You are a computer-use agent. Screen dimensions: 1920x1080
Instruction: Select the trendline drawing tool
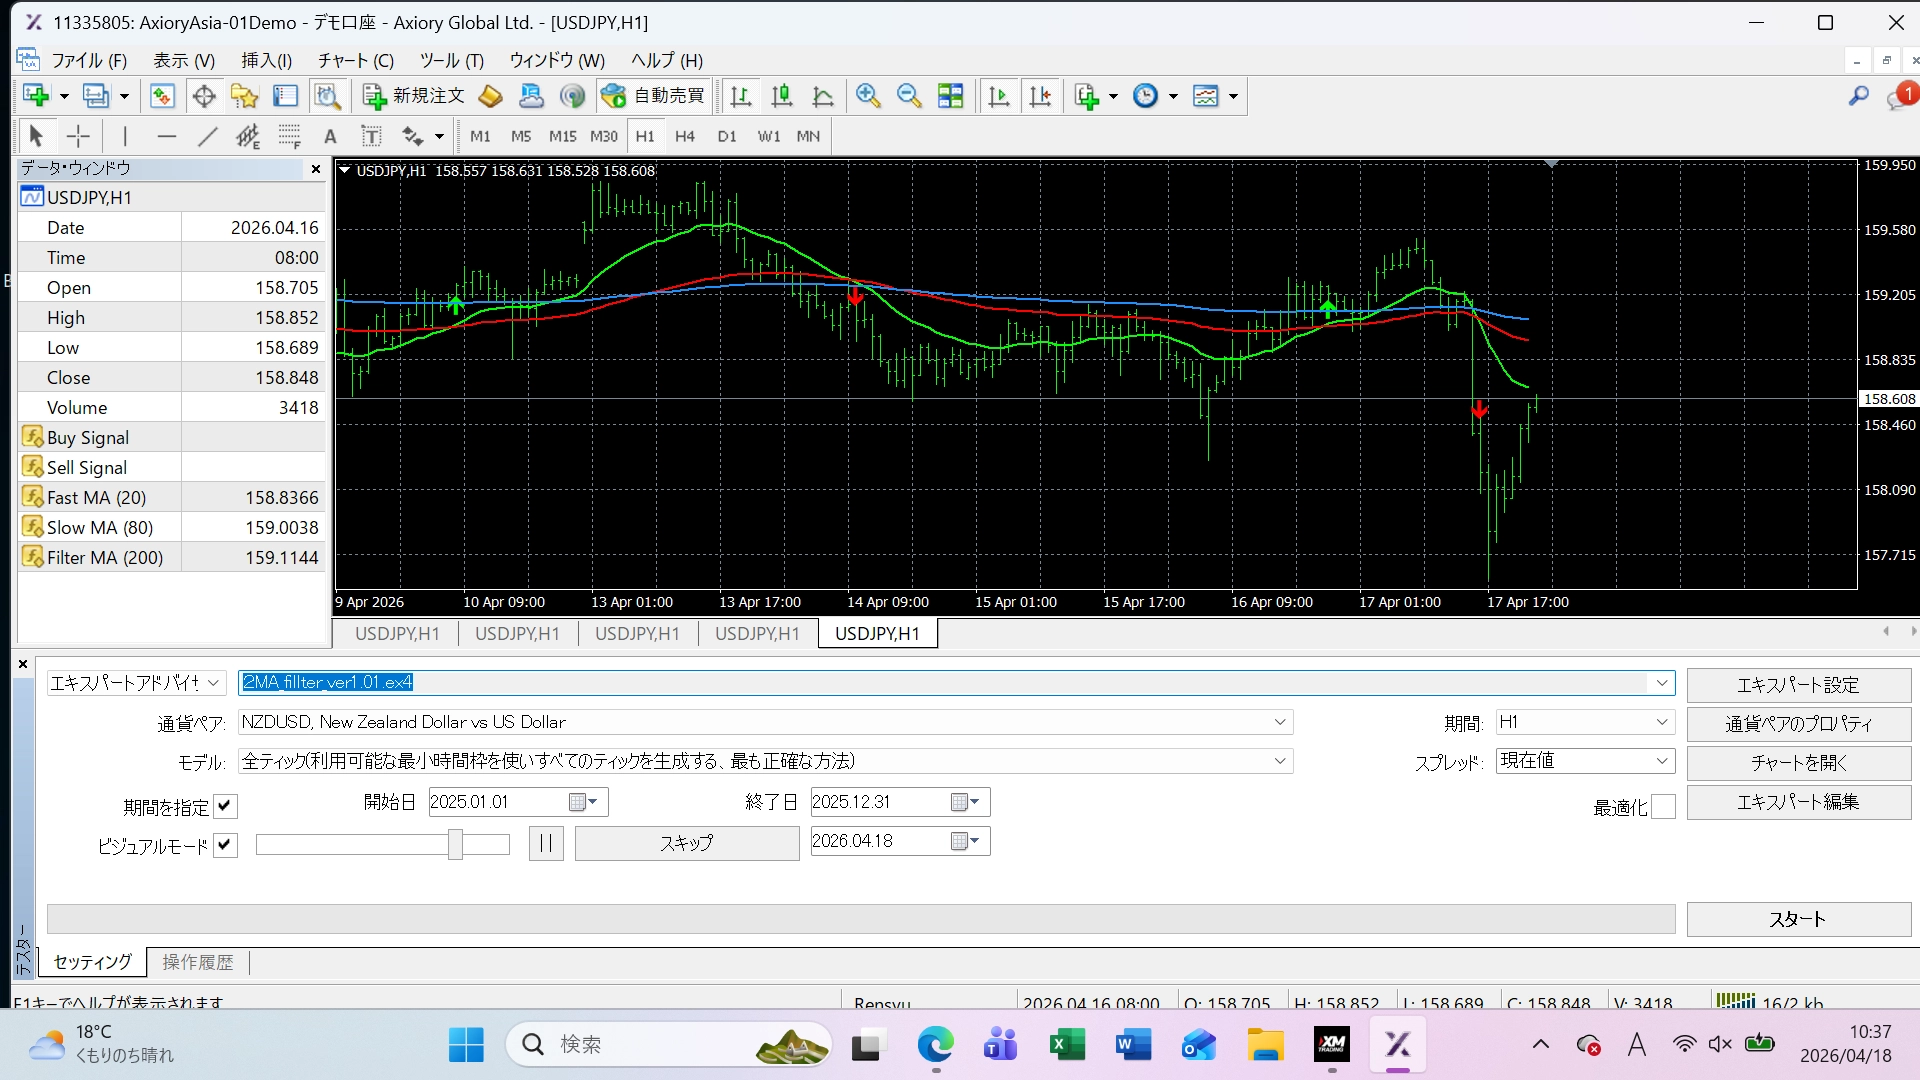click(x=207, y=136)
